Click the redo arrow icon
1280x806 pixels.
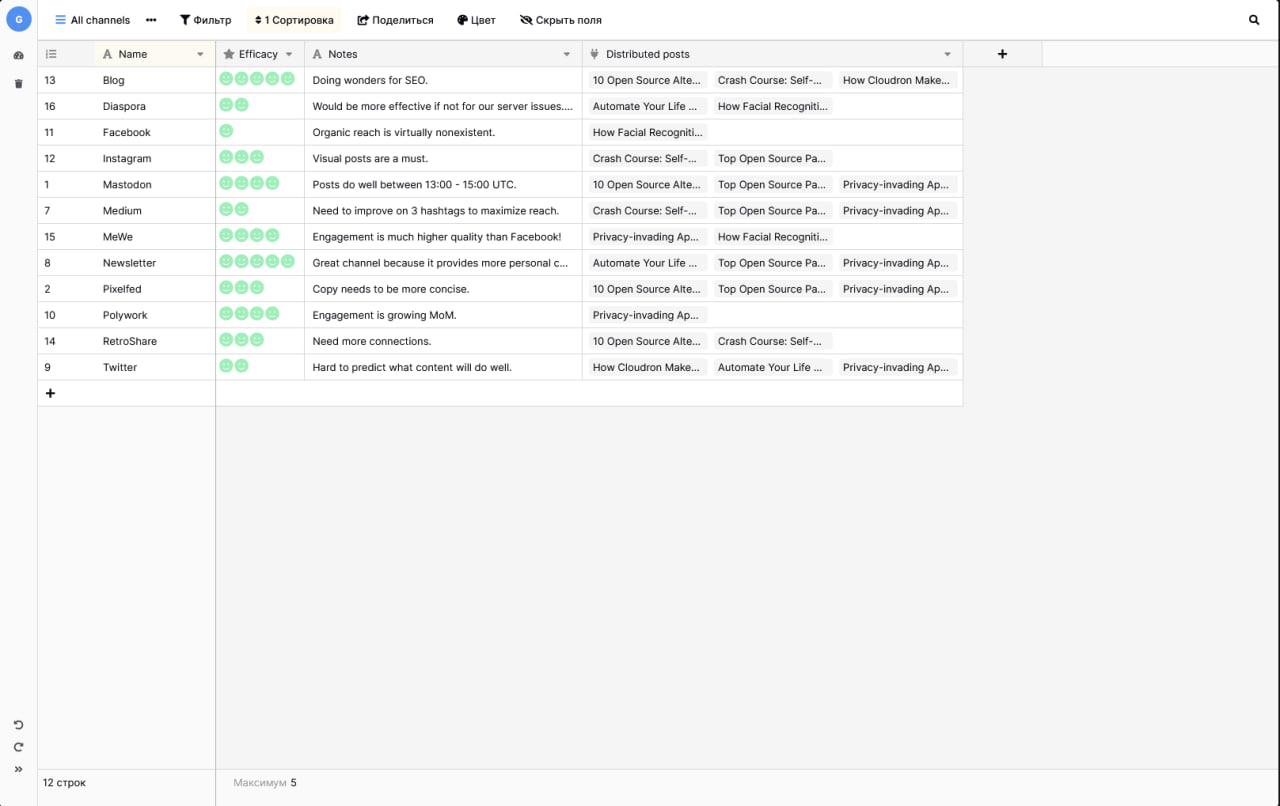(x=18, y=747)
